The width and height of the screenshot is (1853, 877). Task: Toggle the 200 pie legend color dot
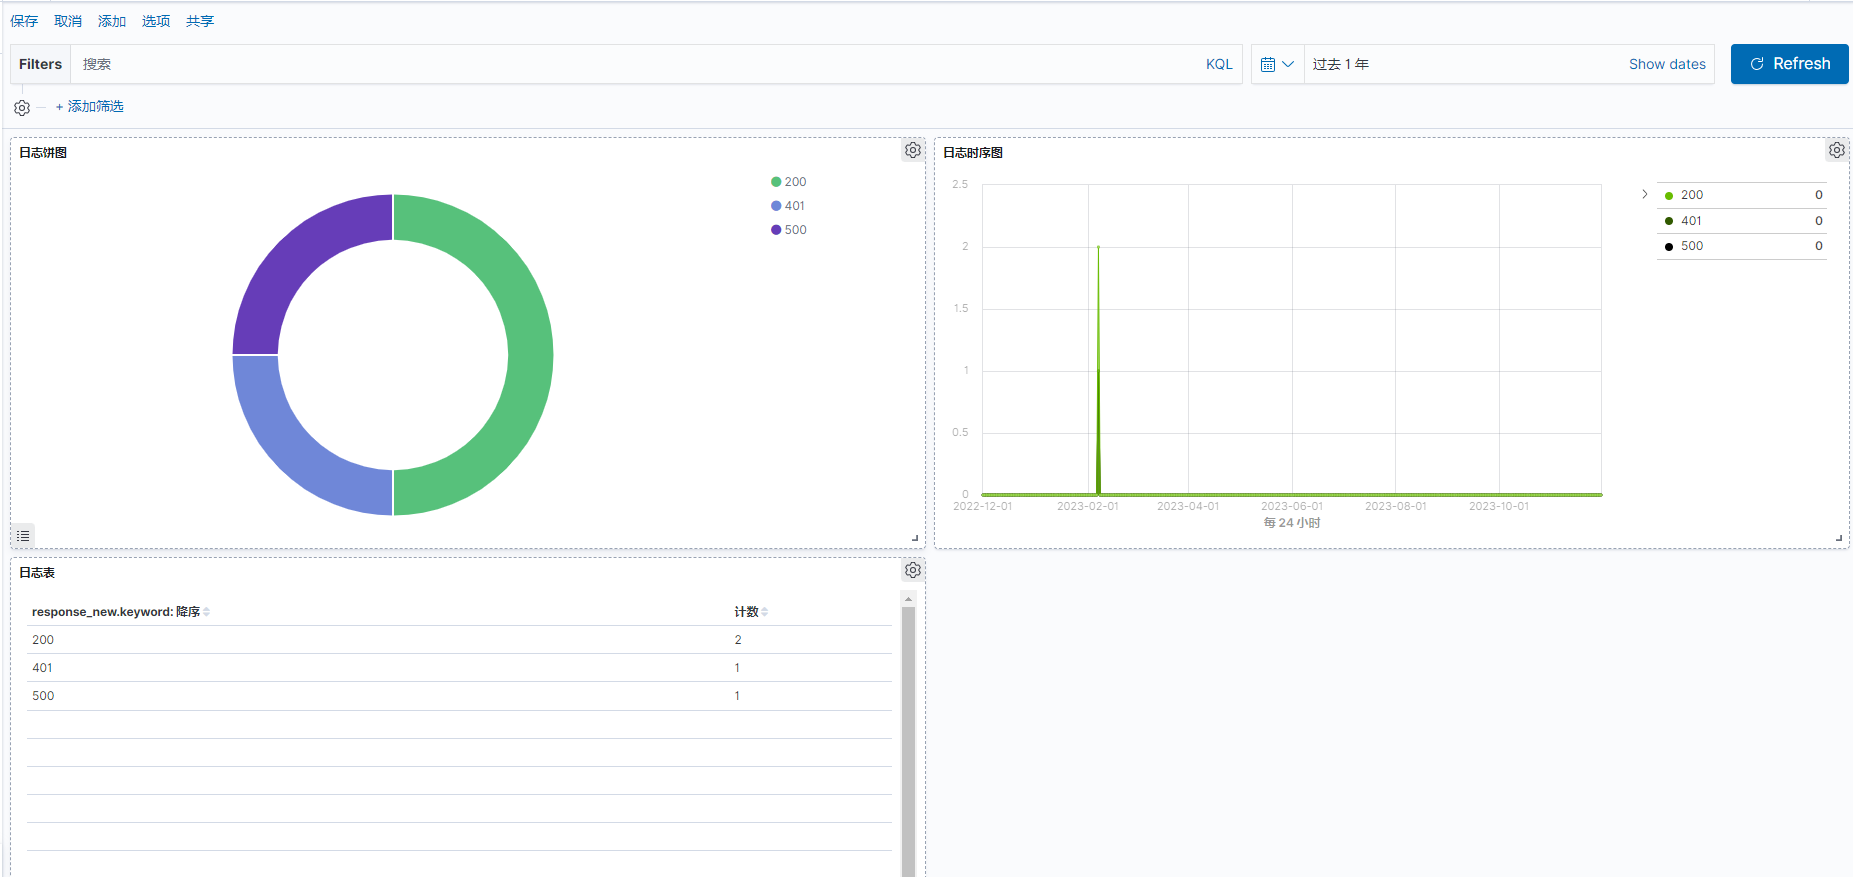click(x=776, y=182)
